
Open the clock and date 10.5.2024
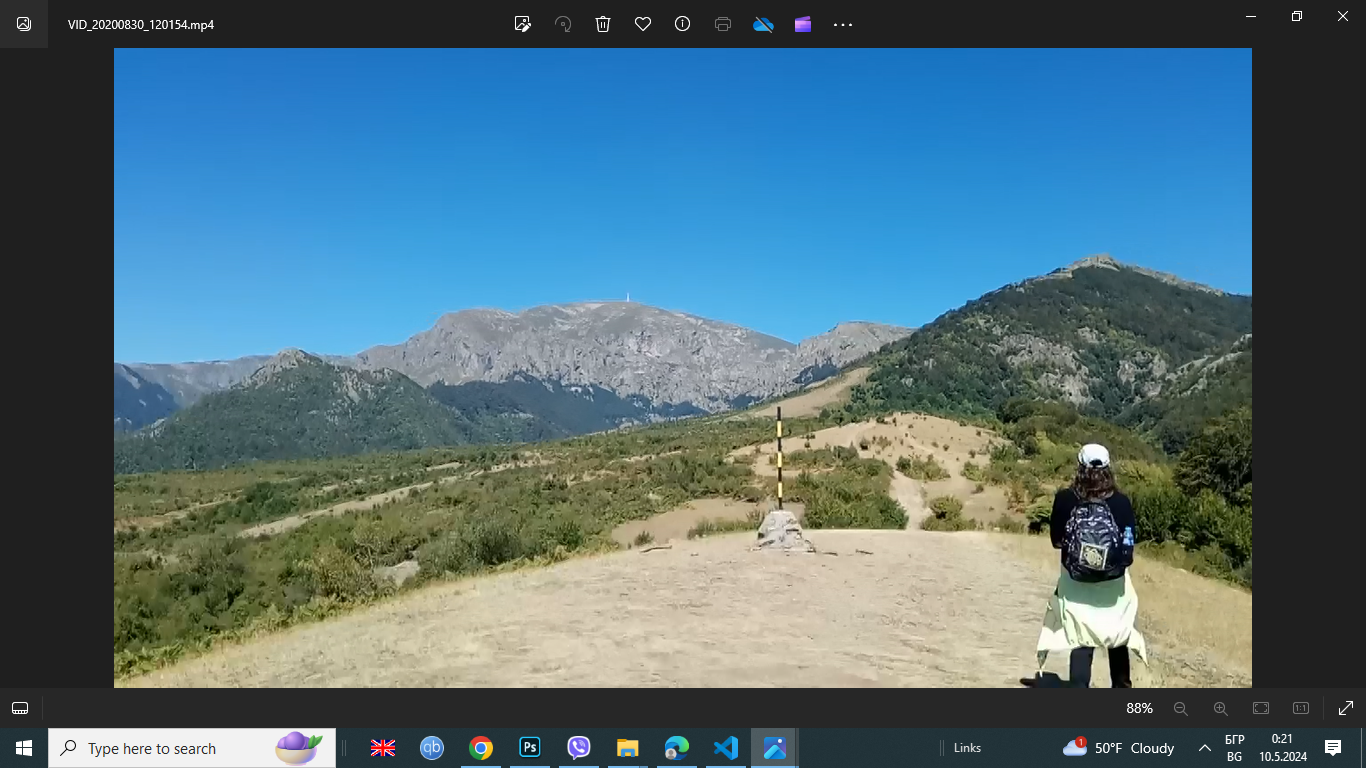tap(1282, 748)
